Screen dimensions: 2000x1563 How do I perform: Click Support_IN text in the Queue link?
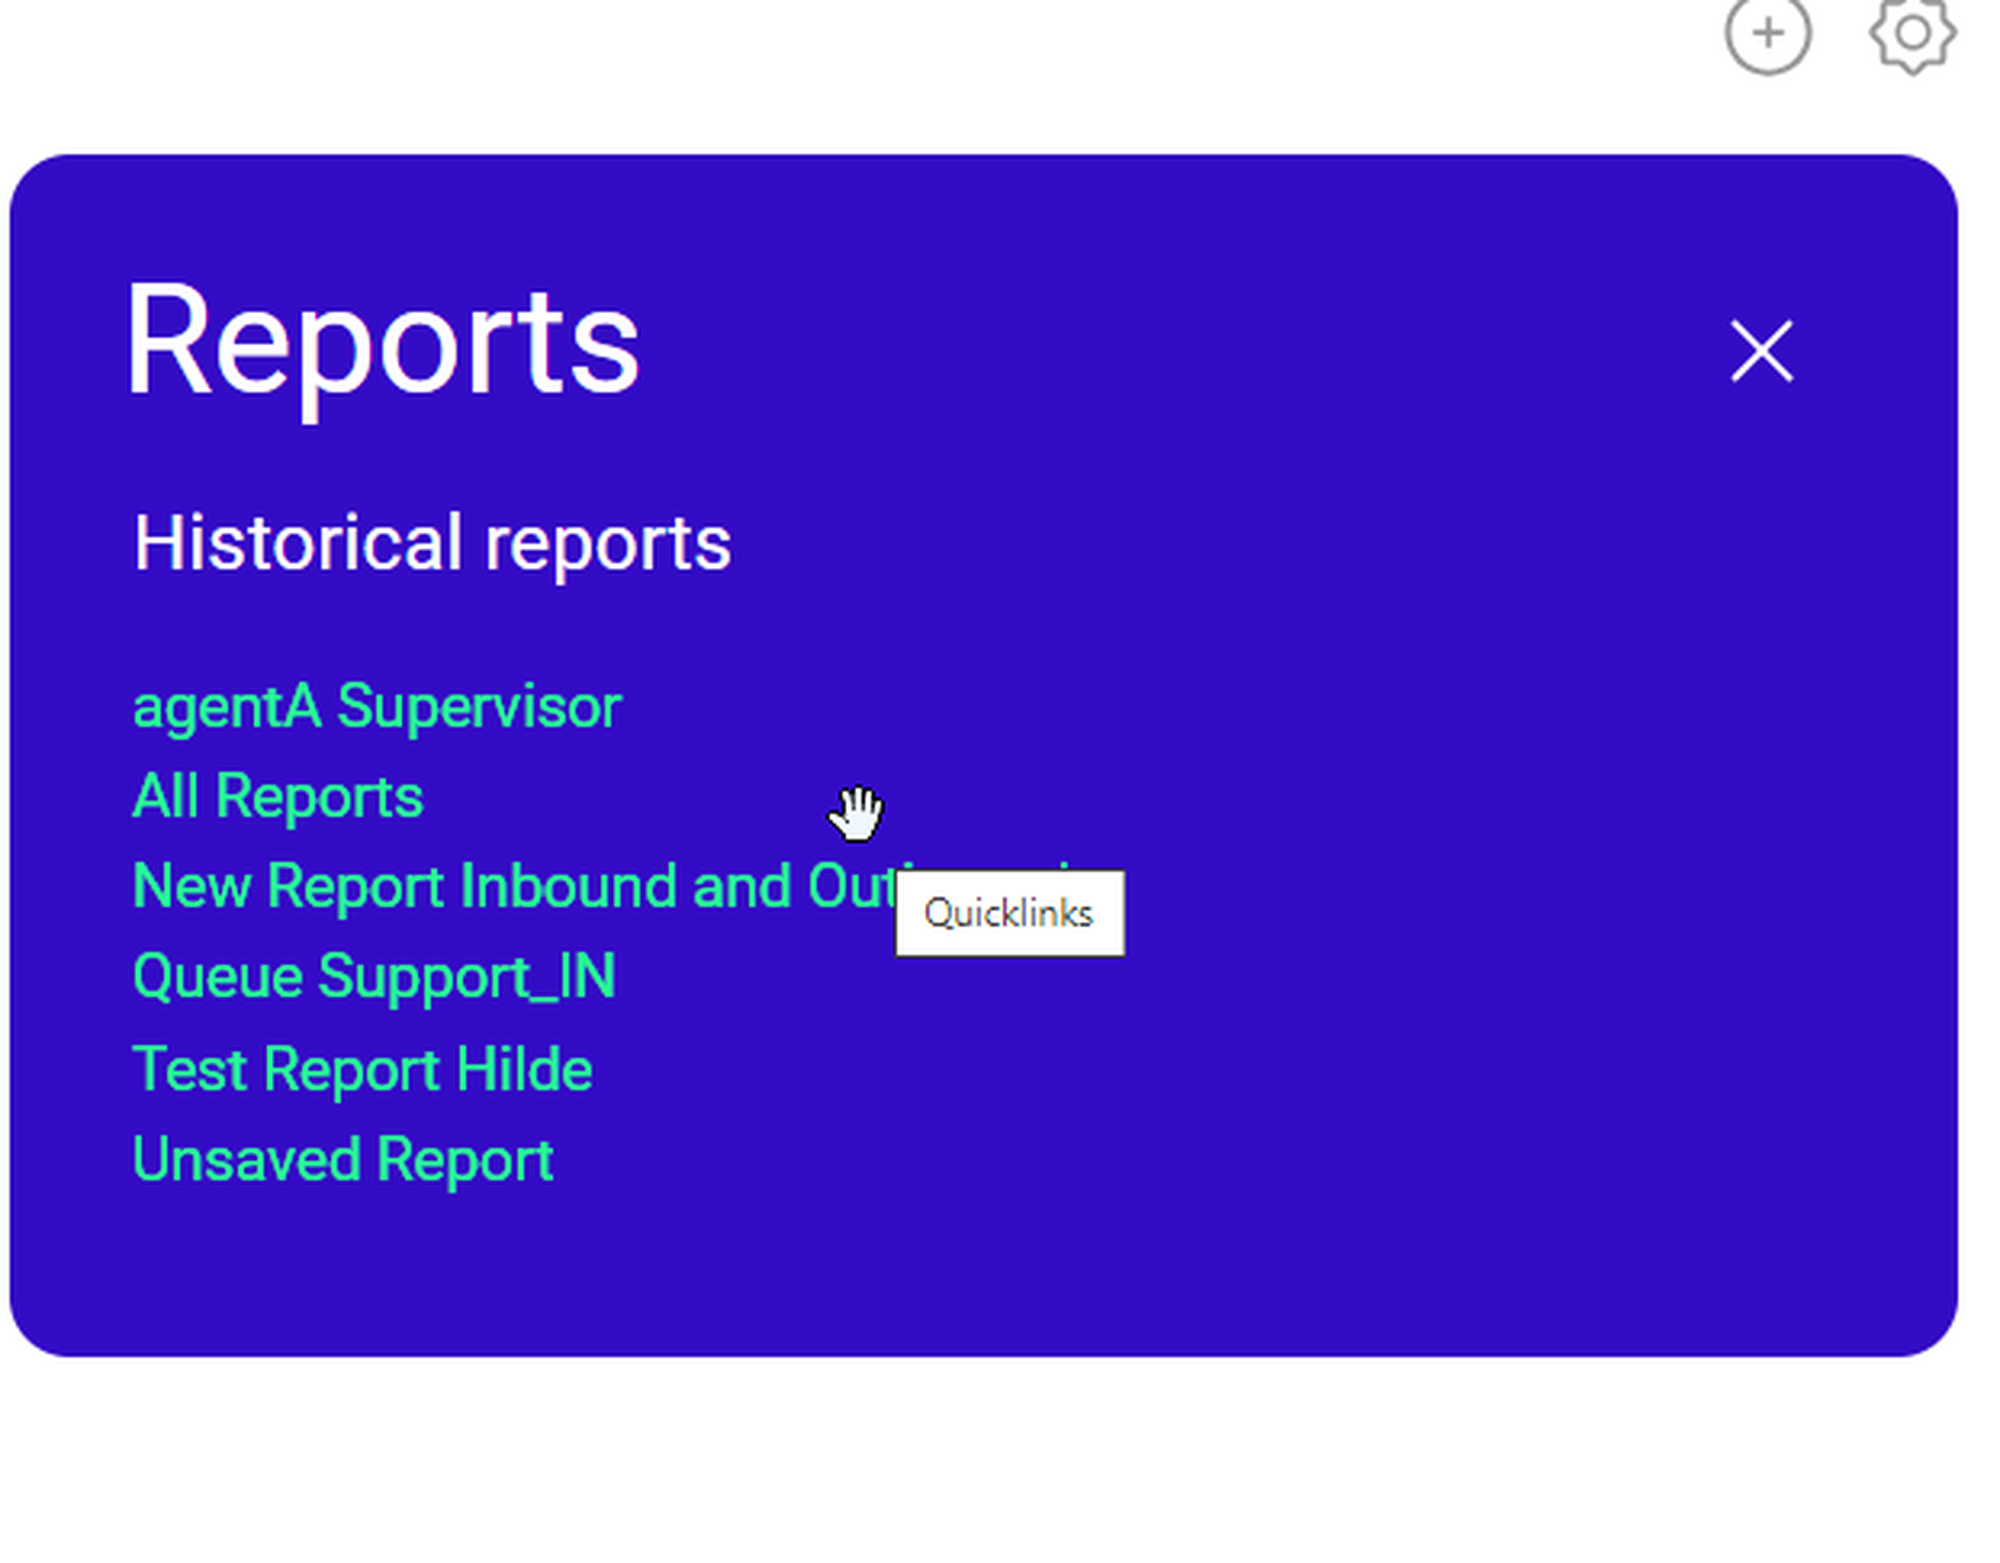[466, 977]
